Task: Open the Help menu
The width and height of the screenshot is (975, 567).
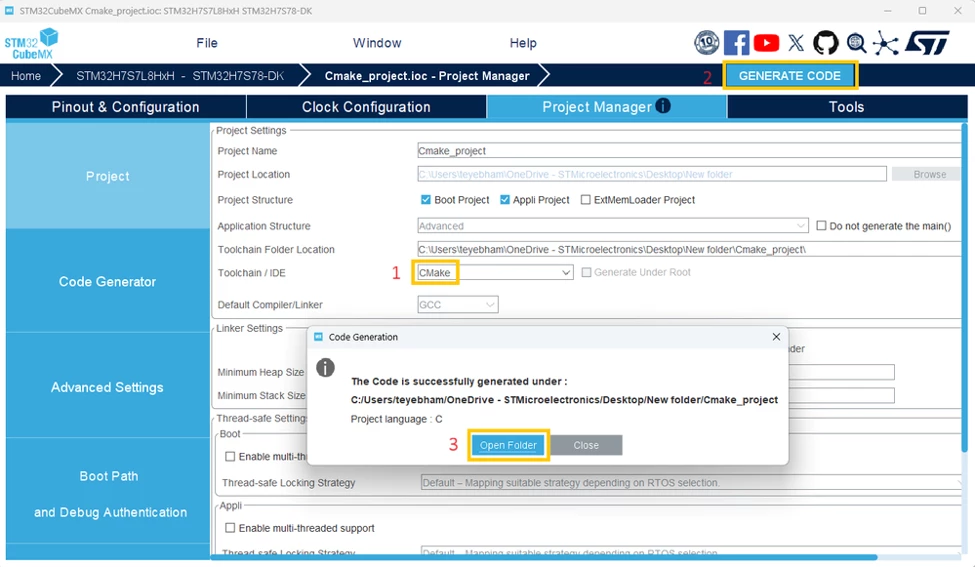Action: 523,43
